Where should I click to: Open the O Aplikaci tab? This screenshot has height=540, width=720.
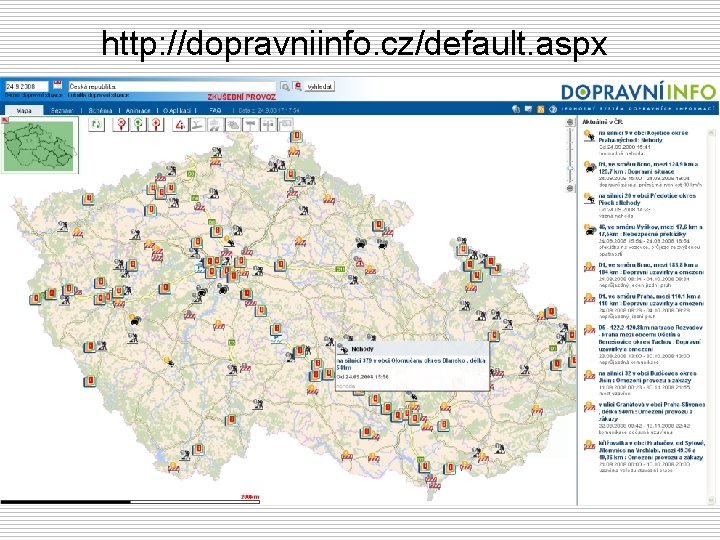click(x=177, y=111)
